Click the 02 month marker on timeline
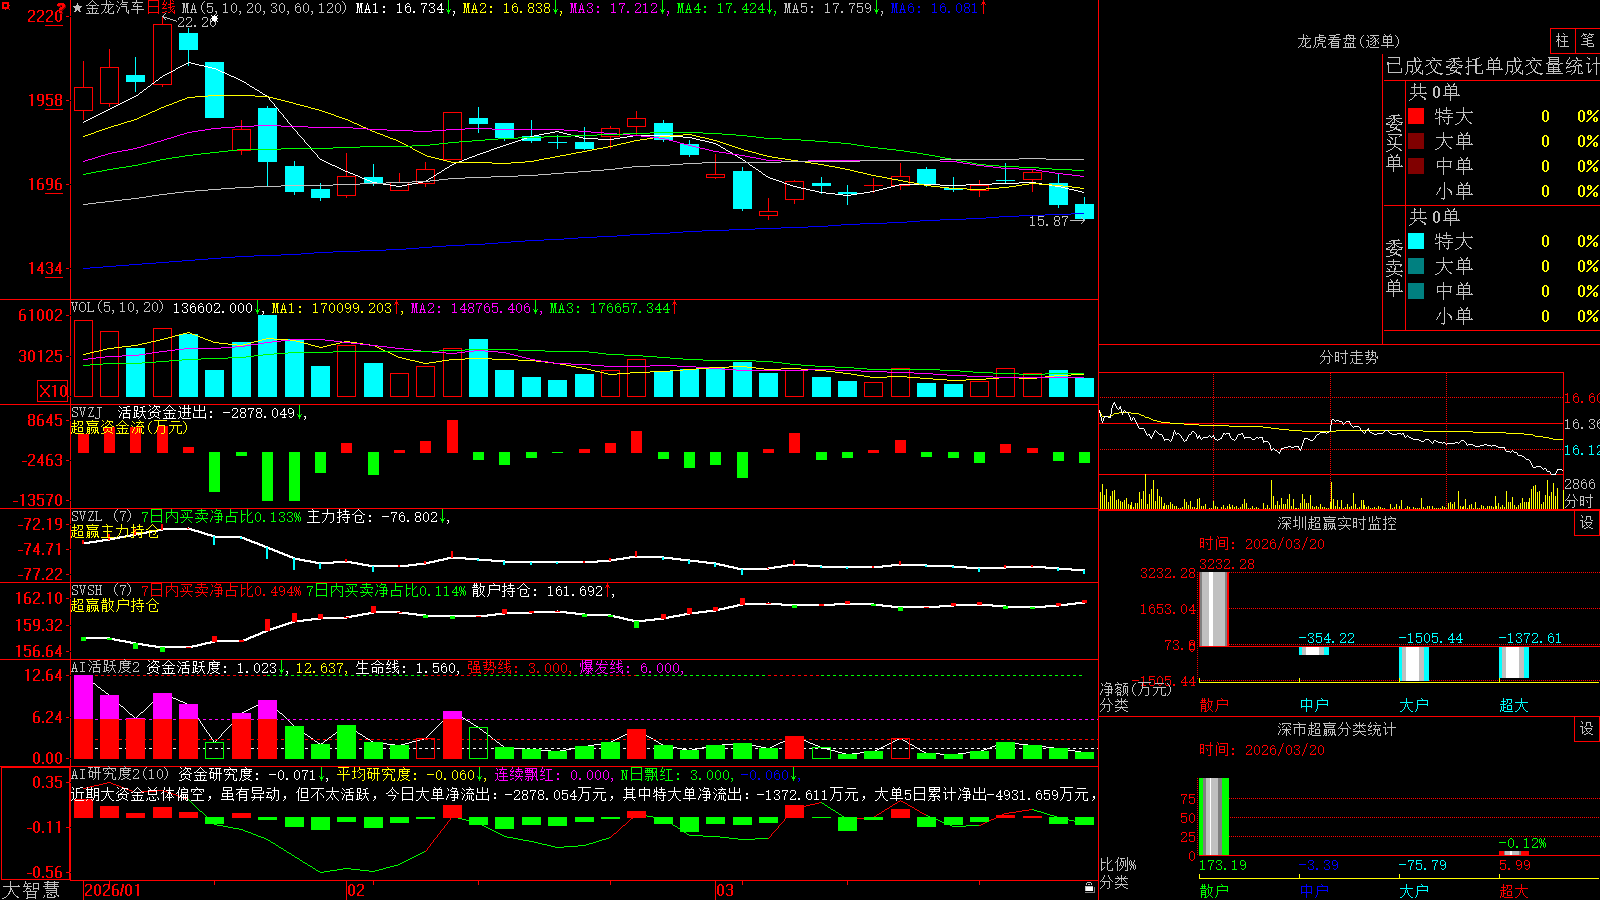The image size is (1600, 900). coord(356,890)
